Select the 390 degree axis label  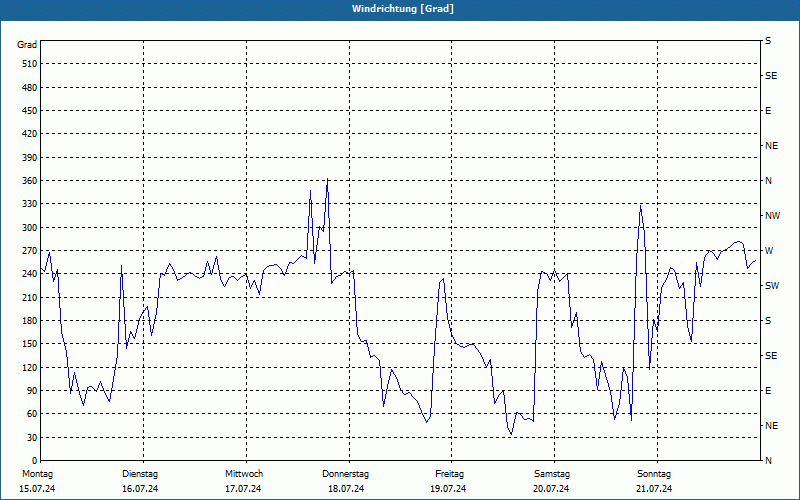point(30,157)
